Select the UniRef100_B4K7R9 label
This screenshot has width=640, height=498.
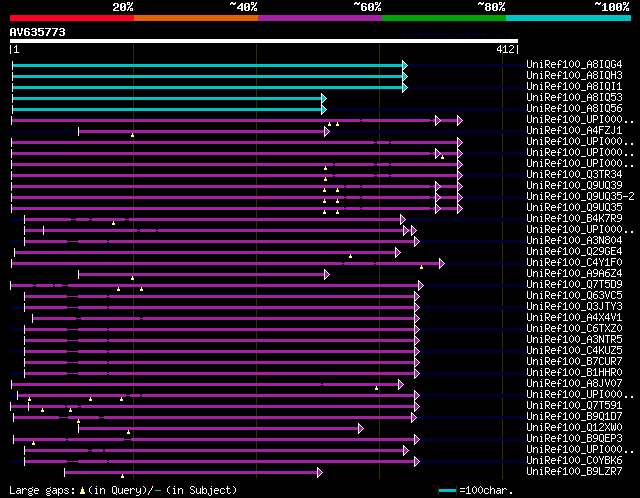click(x=574, y=218)
